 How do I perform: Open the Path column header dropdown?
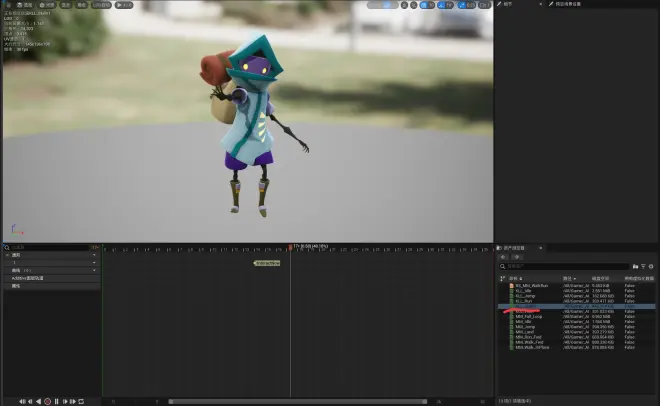click(570, 279)
